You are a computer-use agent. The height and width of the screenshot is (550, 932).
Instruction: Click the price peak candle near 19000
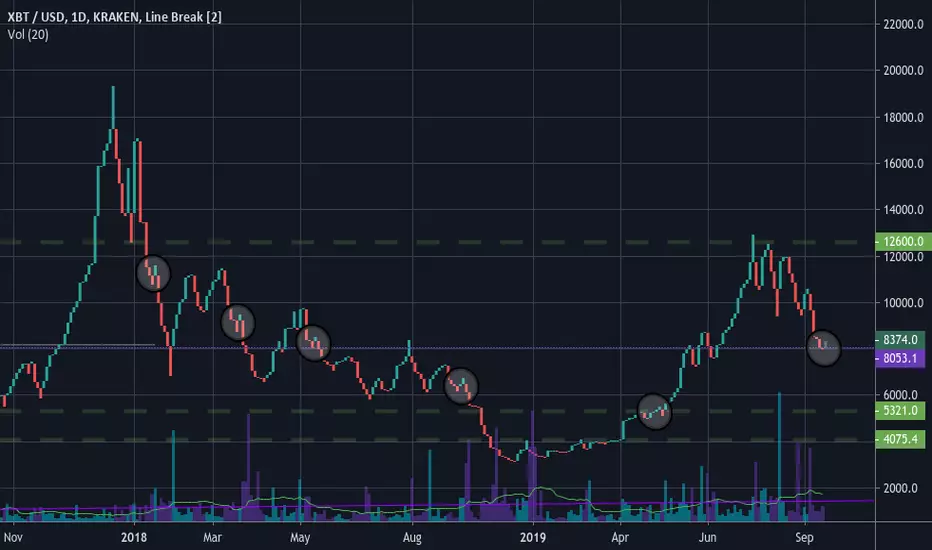tap(113, 108)
